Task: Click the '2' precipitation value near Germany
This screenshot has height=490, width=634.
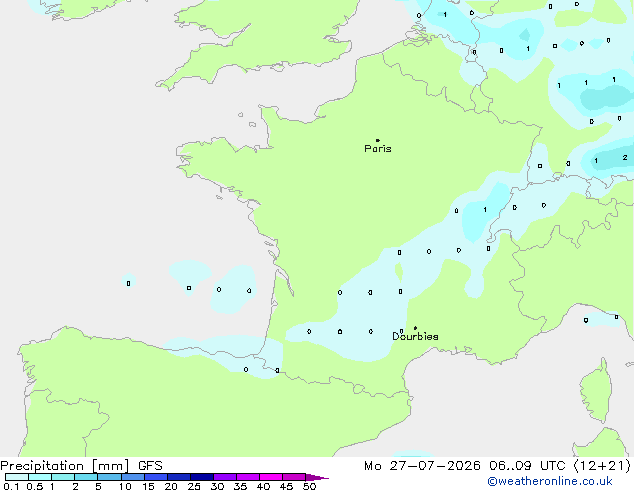Action: click(625, 158)
